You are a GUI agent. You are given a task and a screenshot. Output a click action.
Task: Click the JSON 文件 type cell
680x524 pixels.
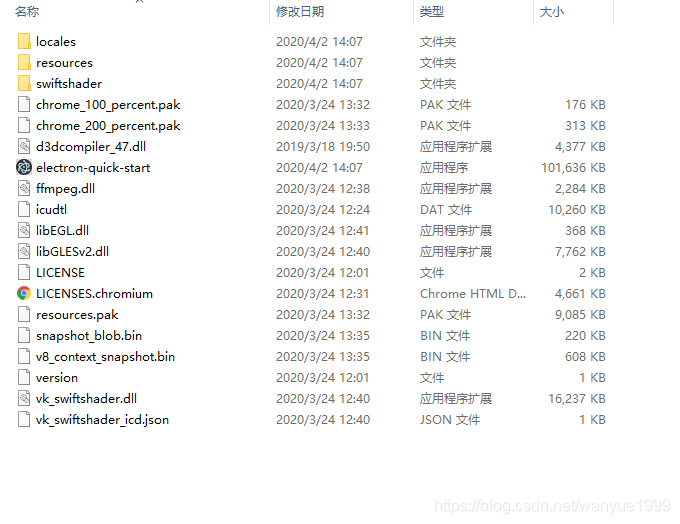pos(450,420)
